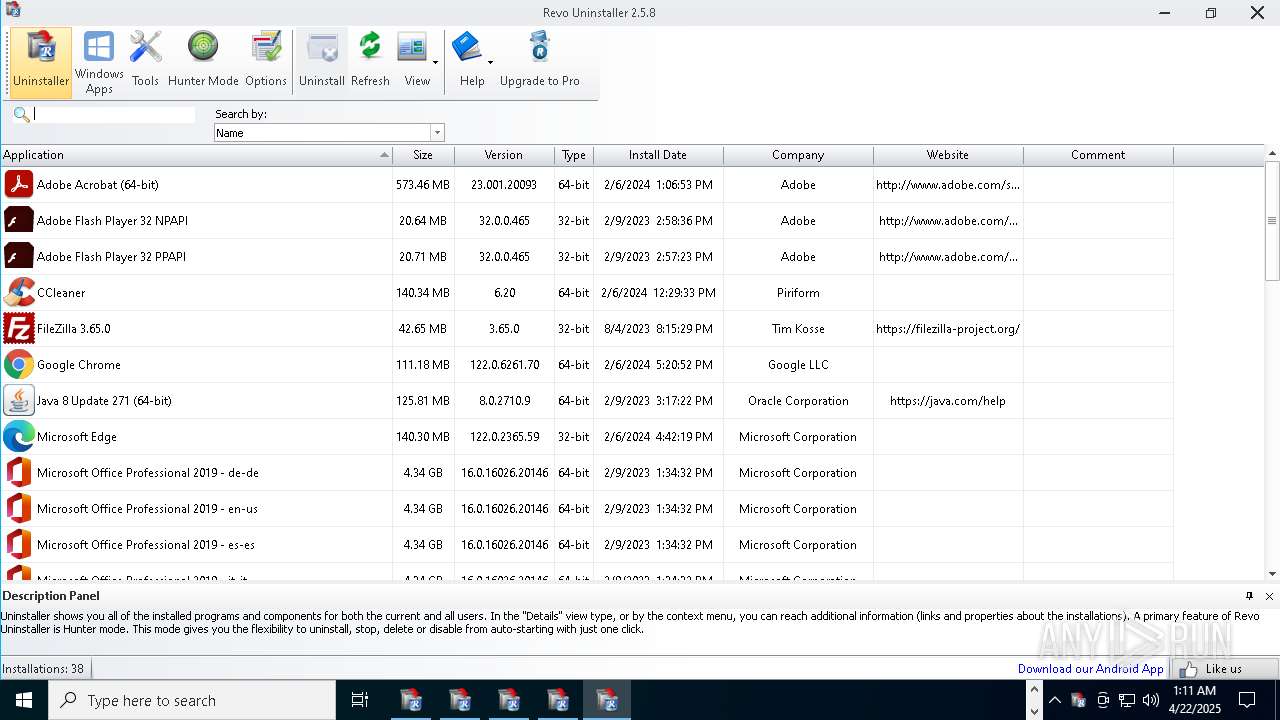1280x720 pixels.
Task: Click the Website column header
Action: pyautogui.click(x=948, y=155)
